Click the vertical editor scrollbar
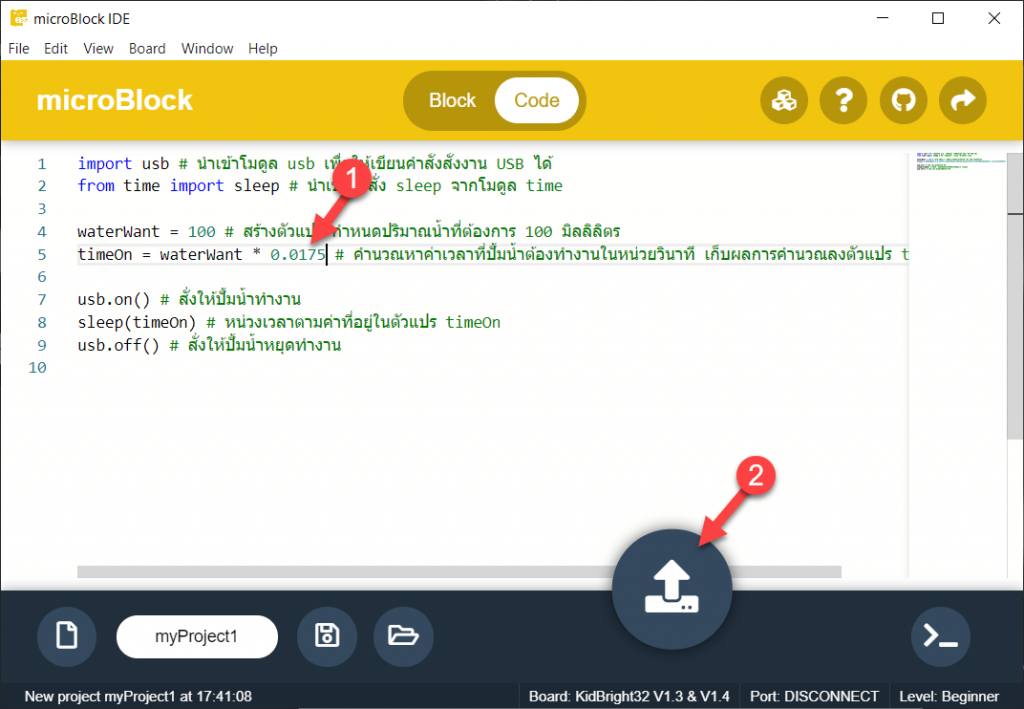Screen dimensions: 1024x709 tap(1015, 297)
